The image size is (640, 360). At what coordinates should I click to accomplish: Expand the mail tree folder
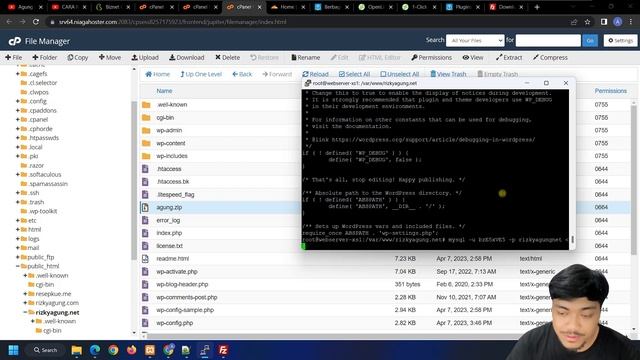[x=18, y=248]
